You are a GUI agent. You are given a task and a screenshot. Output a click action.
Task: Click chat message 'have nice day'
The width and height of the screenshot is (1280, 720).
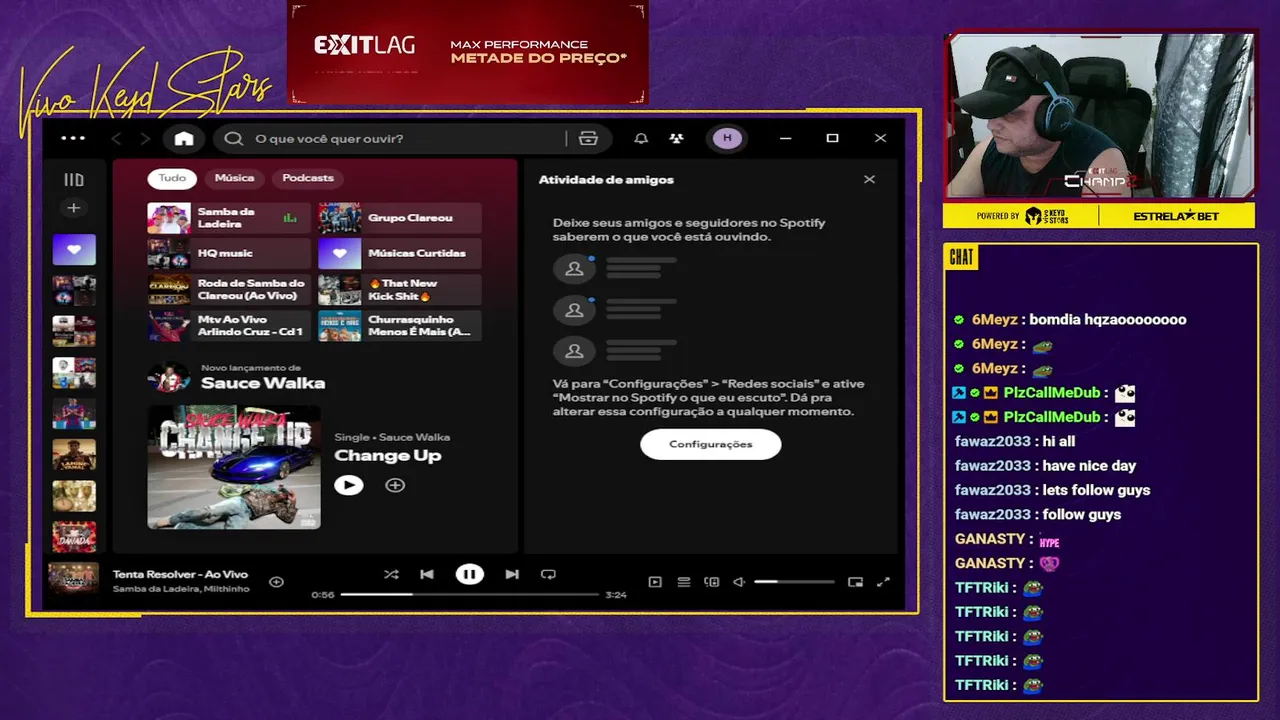pyautogui.click(x=1089, y=466)
